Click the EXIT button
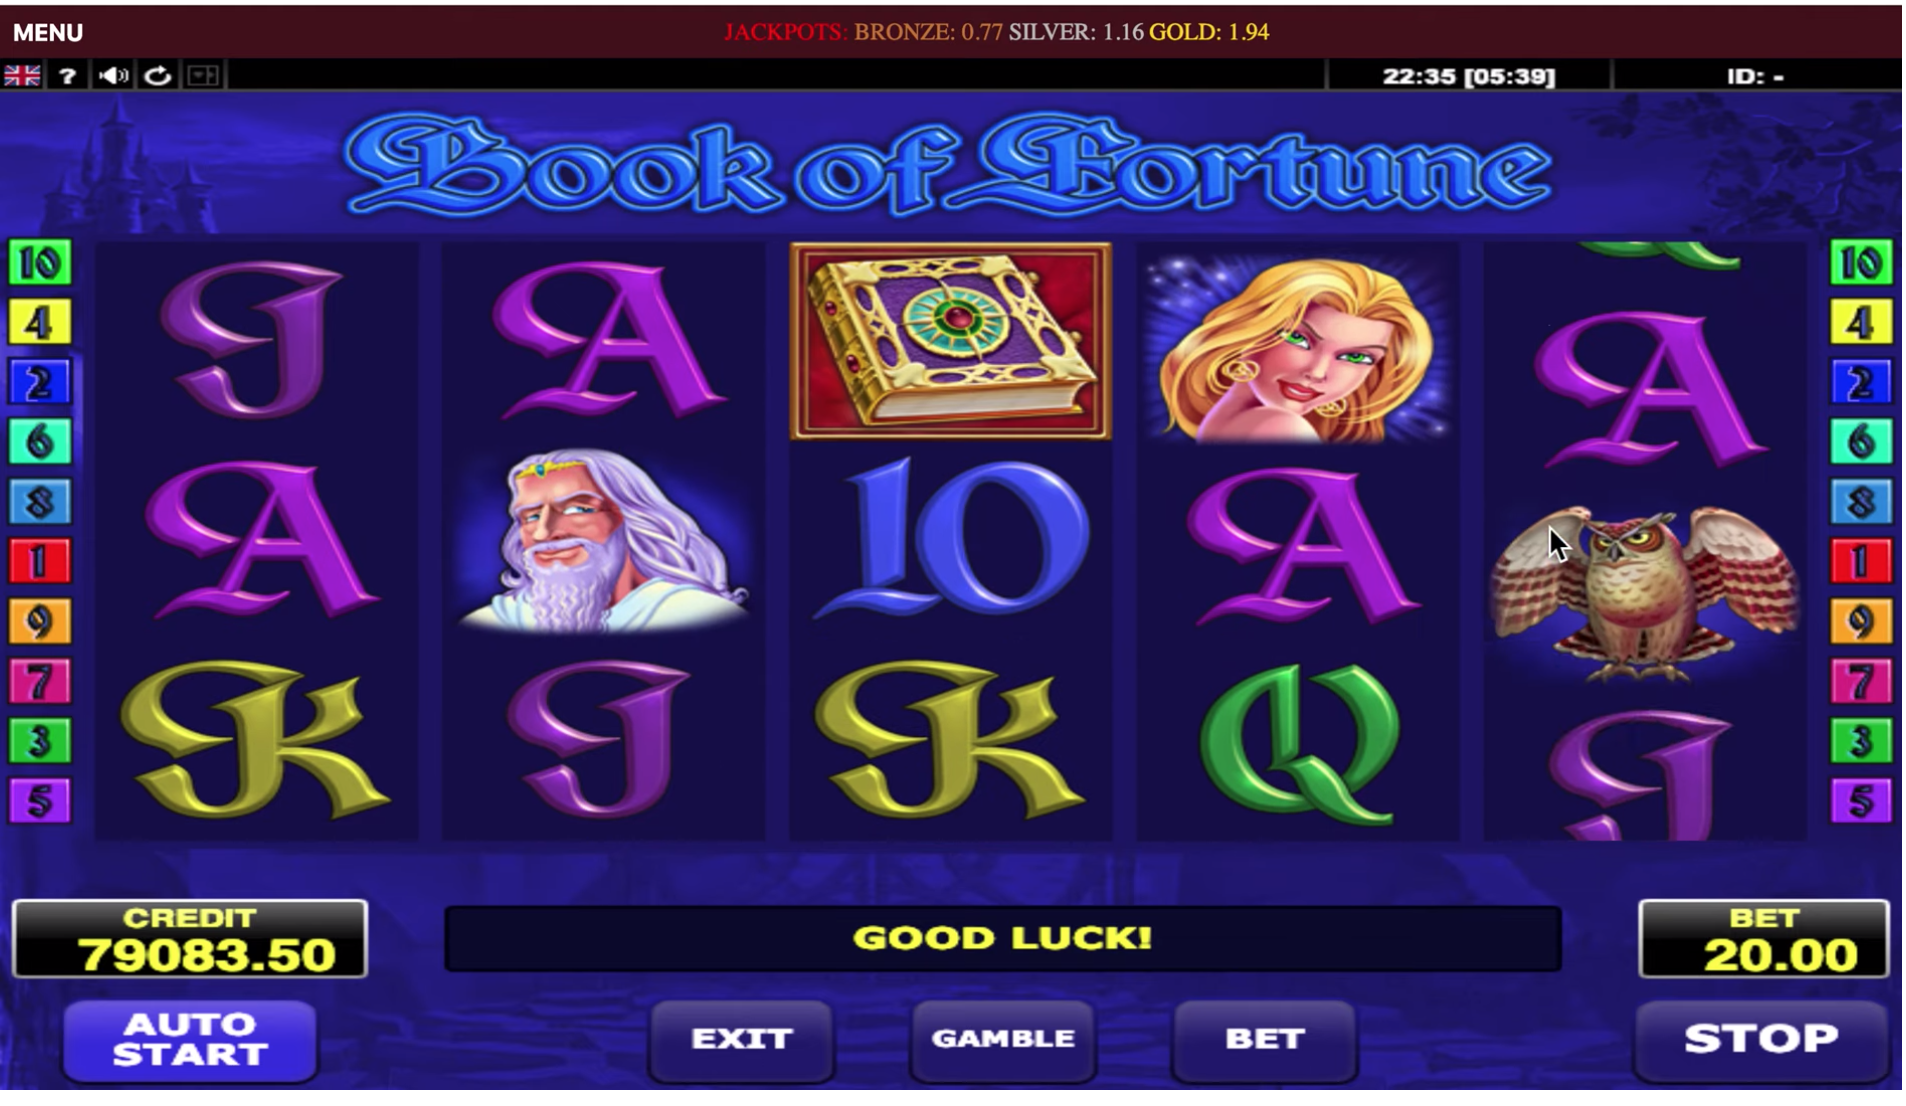 point(741,1040)
